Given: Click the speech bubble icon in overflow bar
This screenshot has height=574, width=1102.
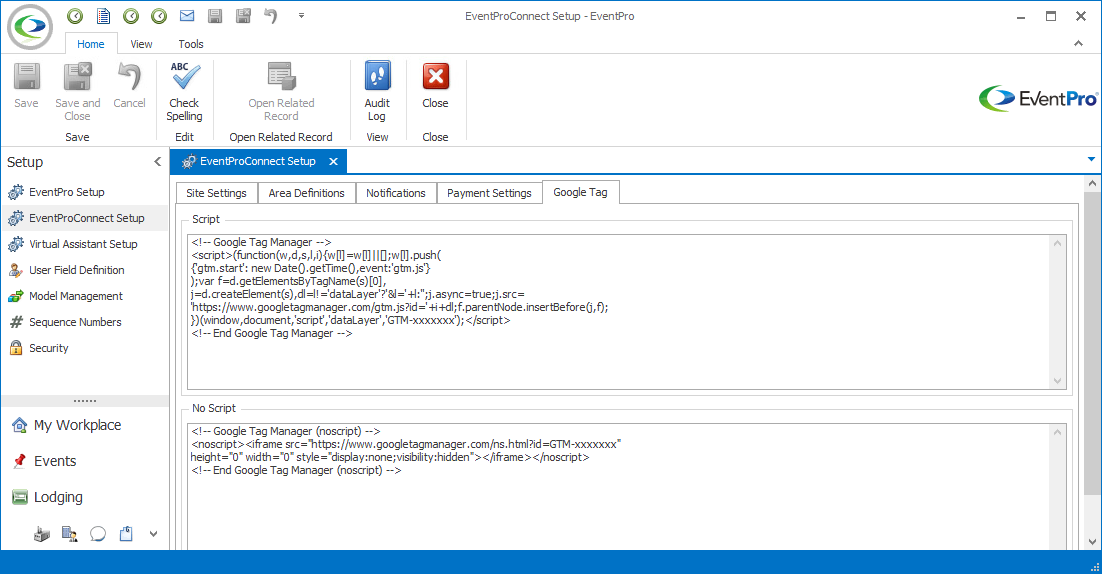Looking at the screenshot, I should 98,534.
